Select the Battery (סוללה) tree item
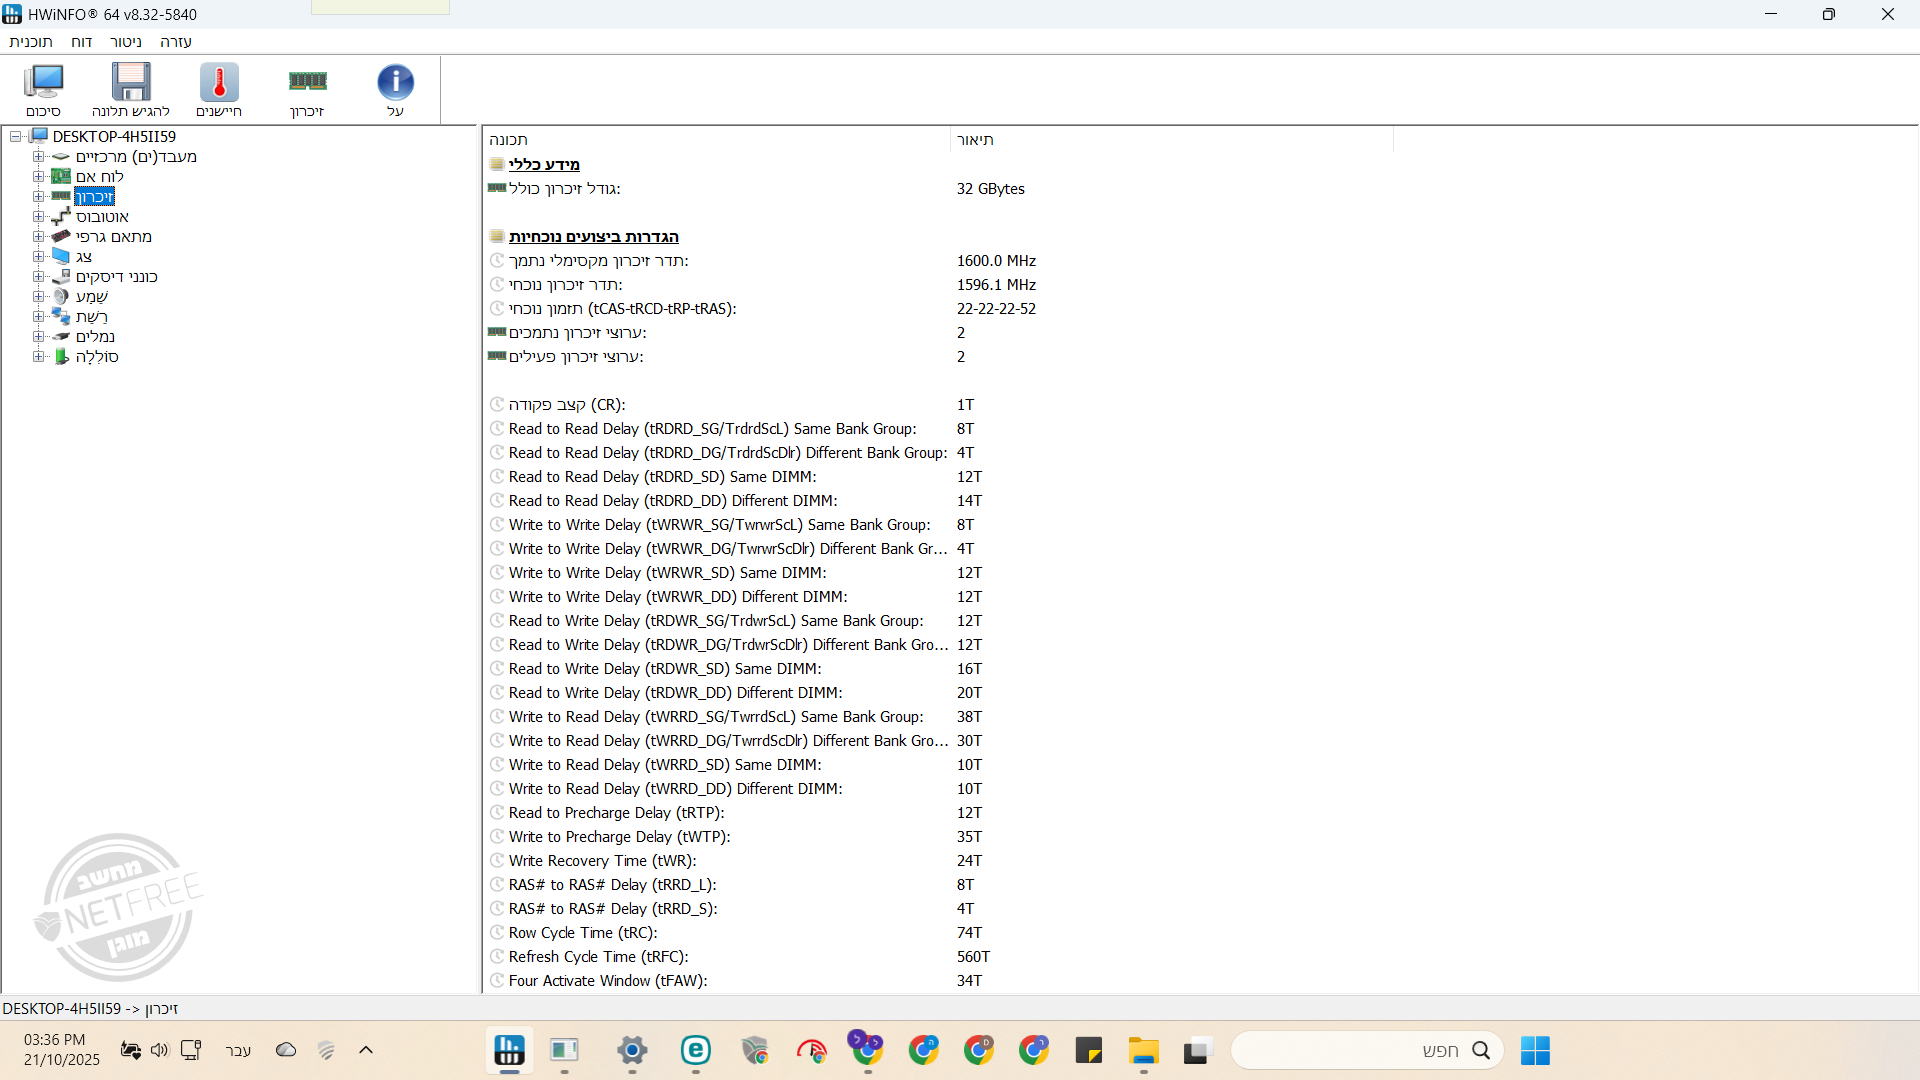This screenshot has height=1080, width=1920. [x=97, y=357]
